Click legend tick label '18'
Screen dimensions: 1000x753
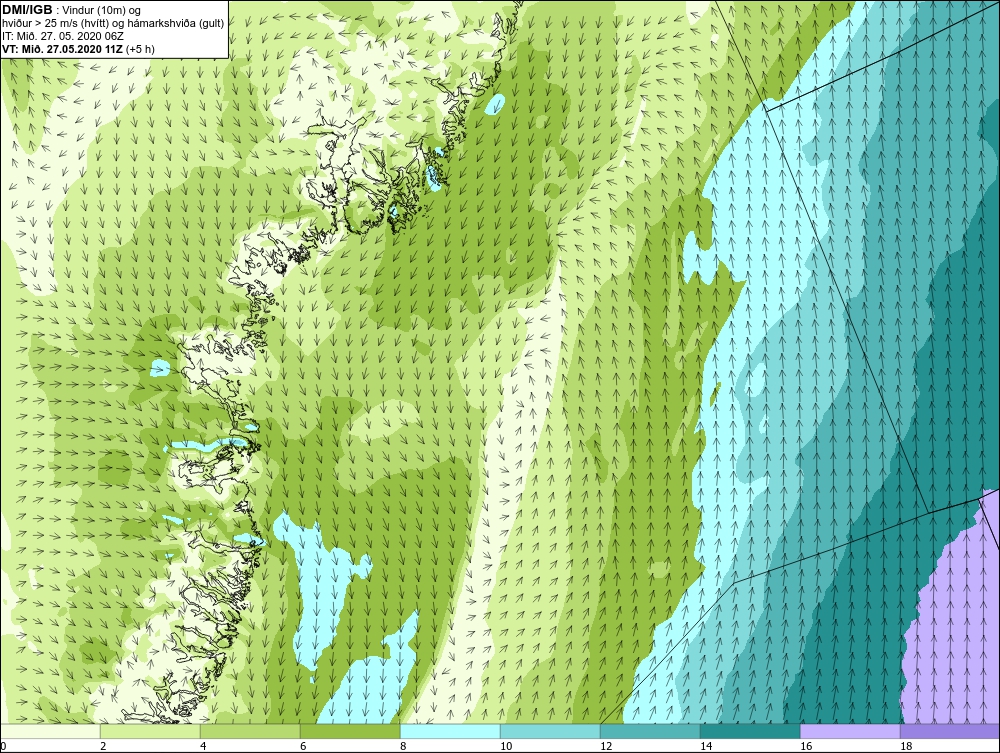[906, 747]
